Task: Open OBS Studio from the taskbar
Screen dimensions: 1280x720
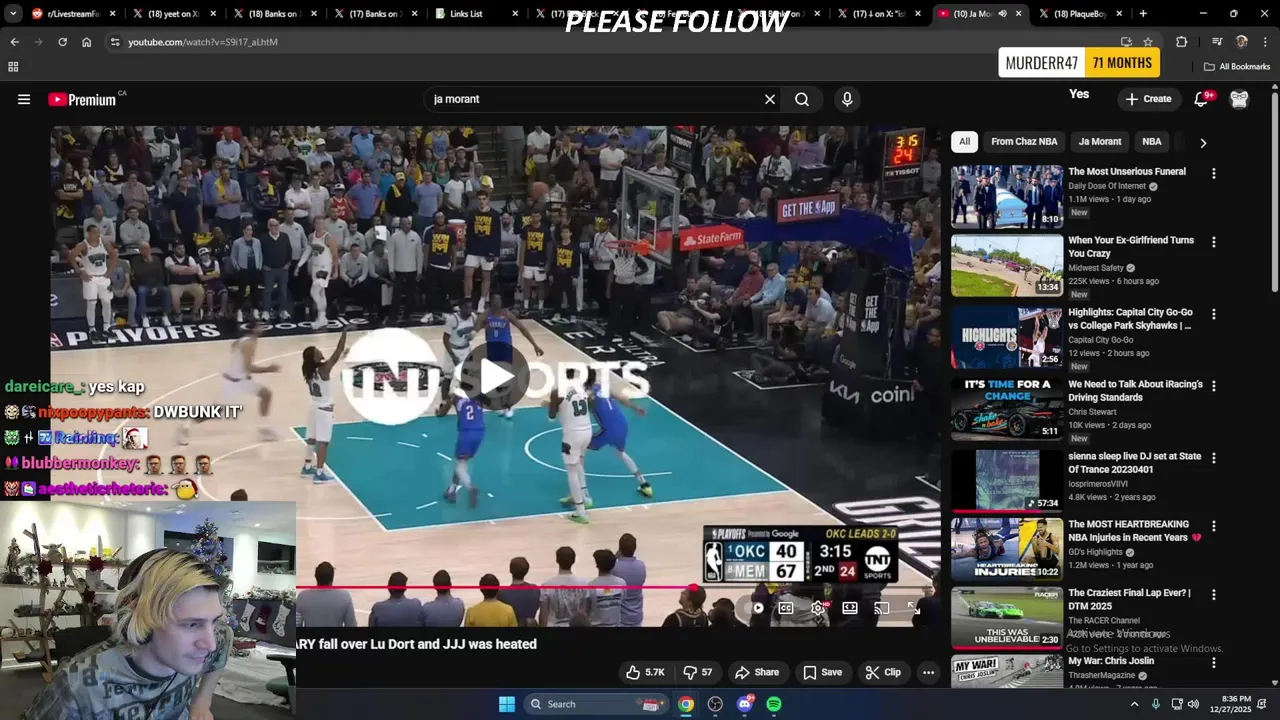Action: [x=715, y=704]
